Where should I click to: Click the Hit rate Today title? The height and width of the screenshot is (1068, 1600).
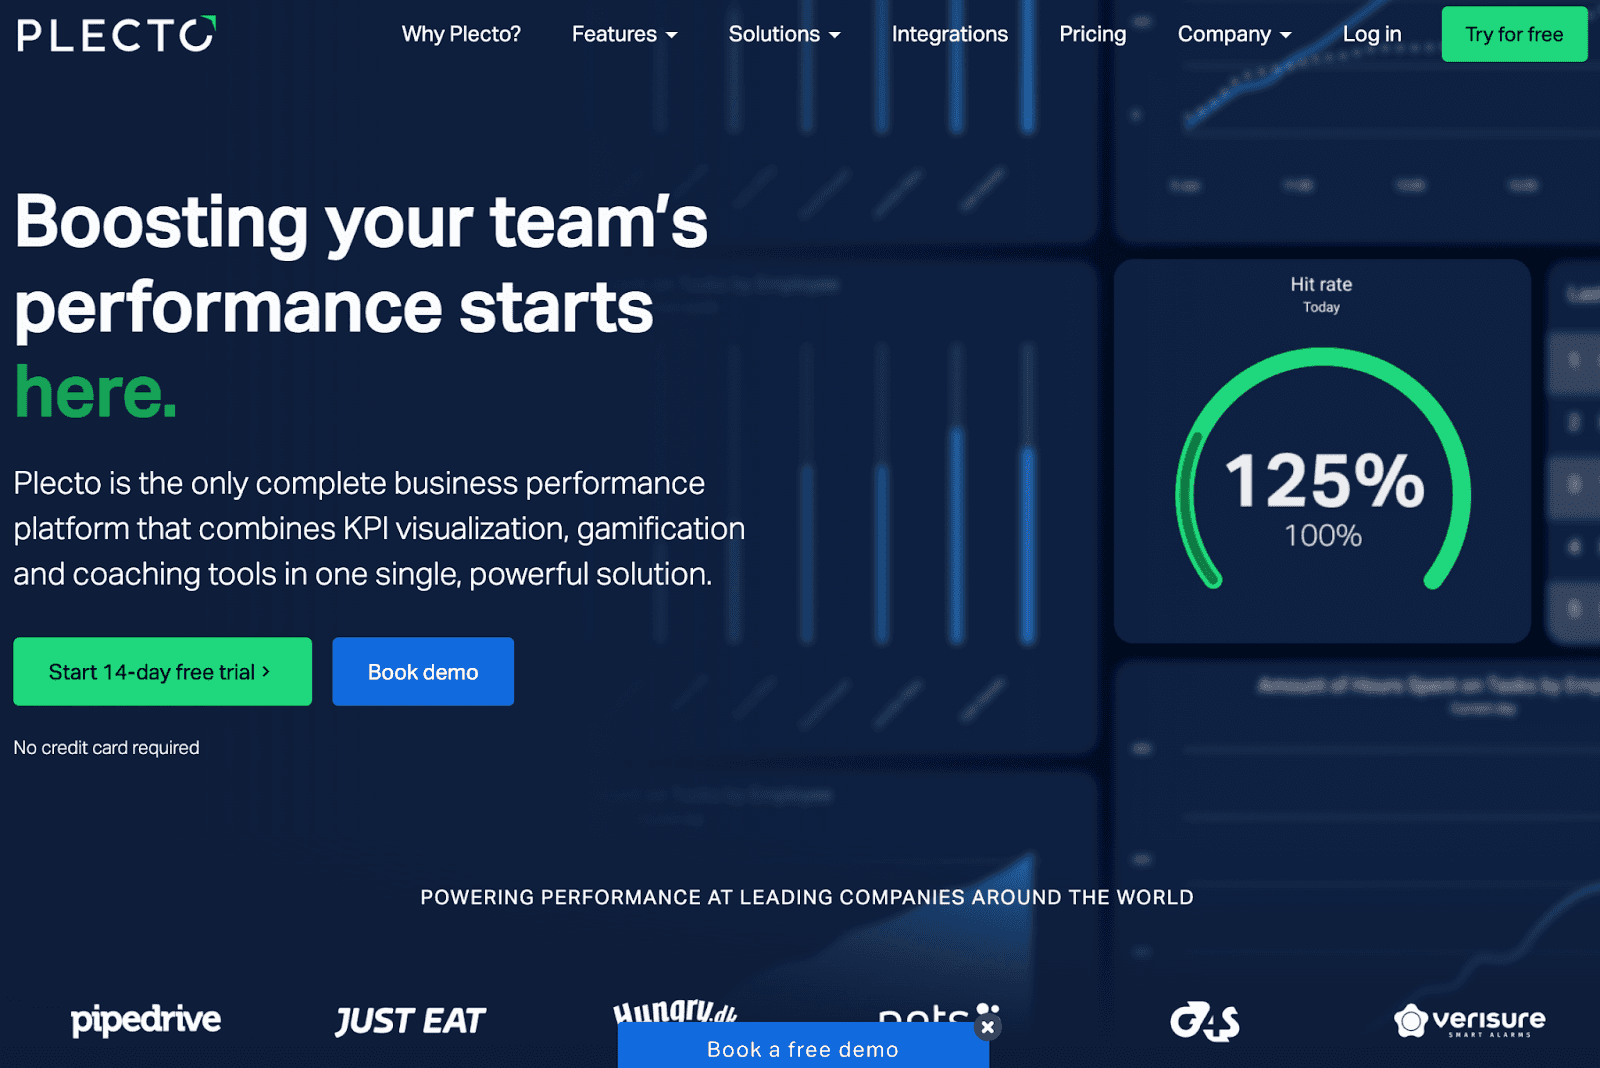(1321, 295)
